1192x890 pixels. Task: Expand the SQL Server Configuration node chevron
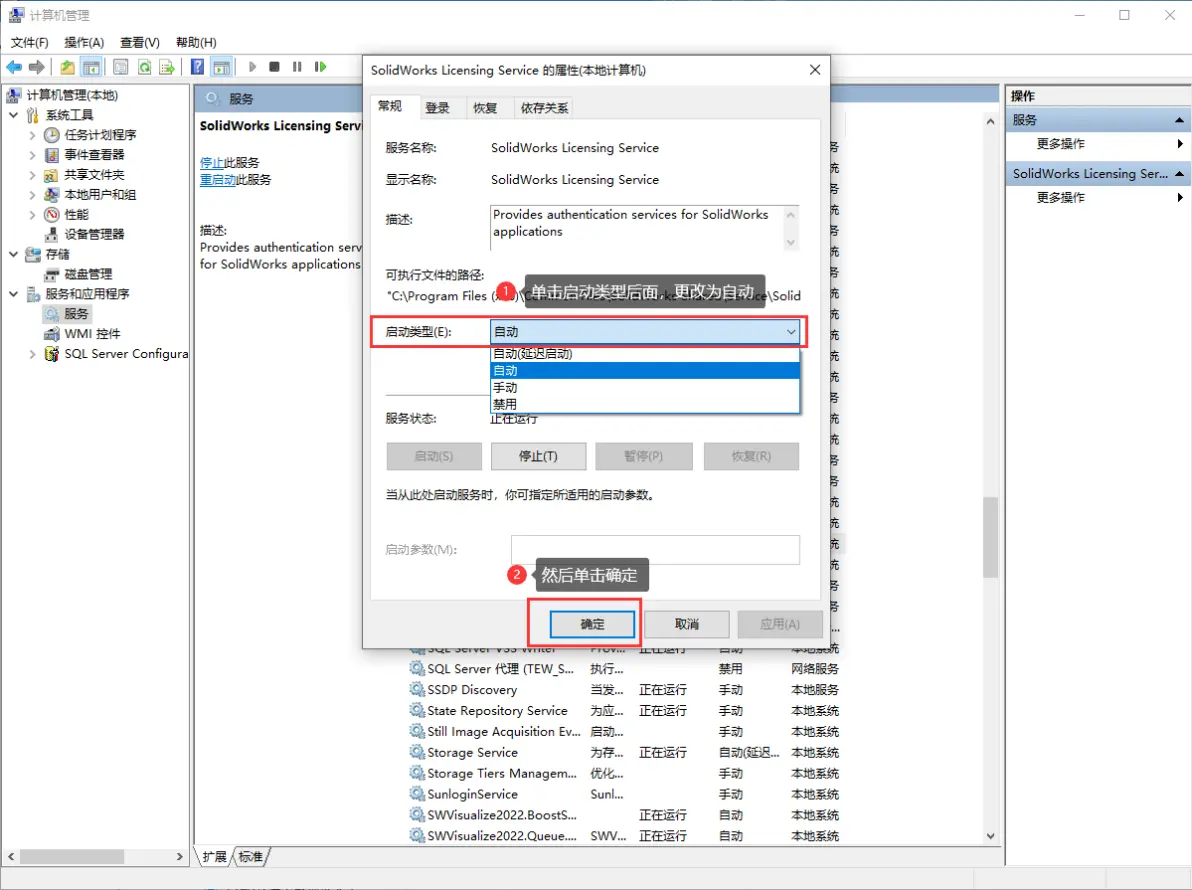[x=32, y=353]
